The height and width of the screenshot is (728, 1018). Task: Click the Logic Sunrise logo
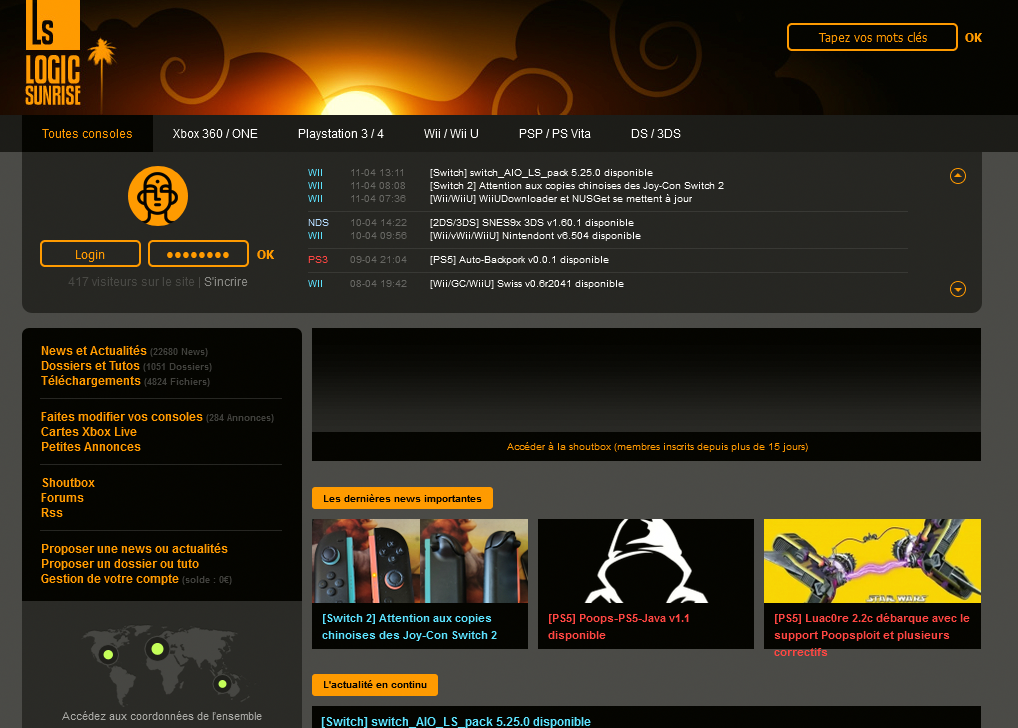click(x=53, y=55)
